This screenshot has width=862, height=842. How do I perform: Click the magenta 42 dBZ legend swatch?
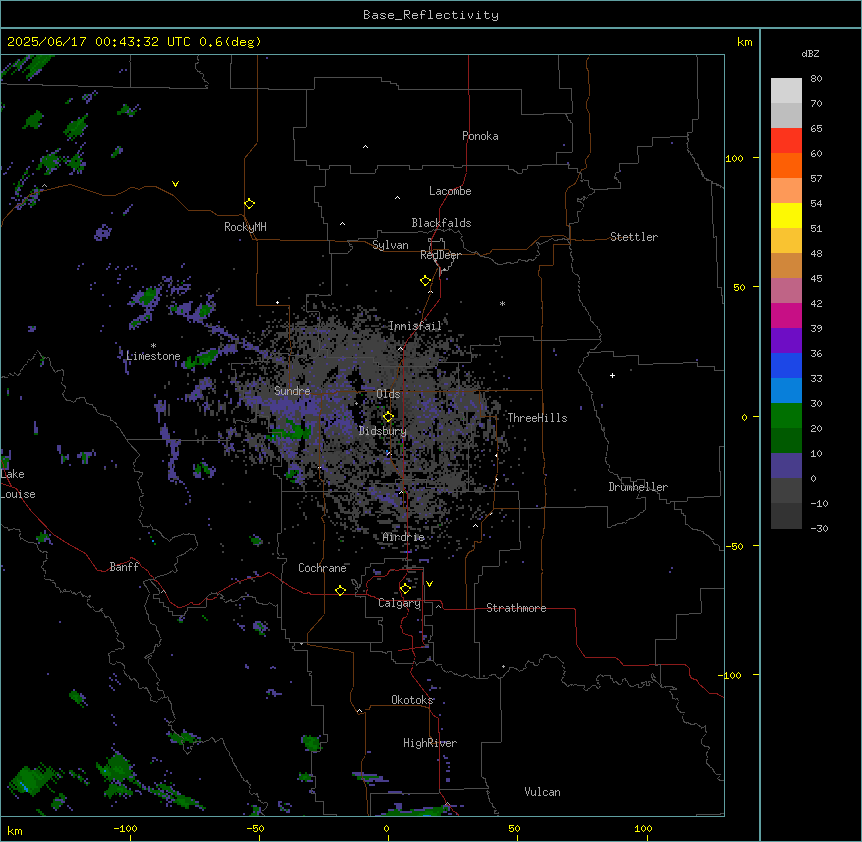pos(786,315)
